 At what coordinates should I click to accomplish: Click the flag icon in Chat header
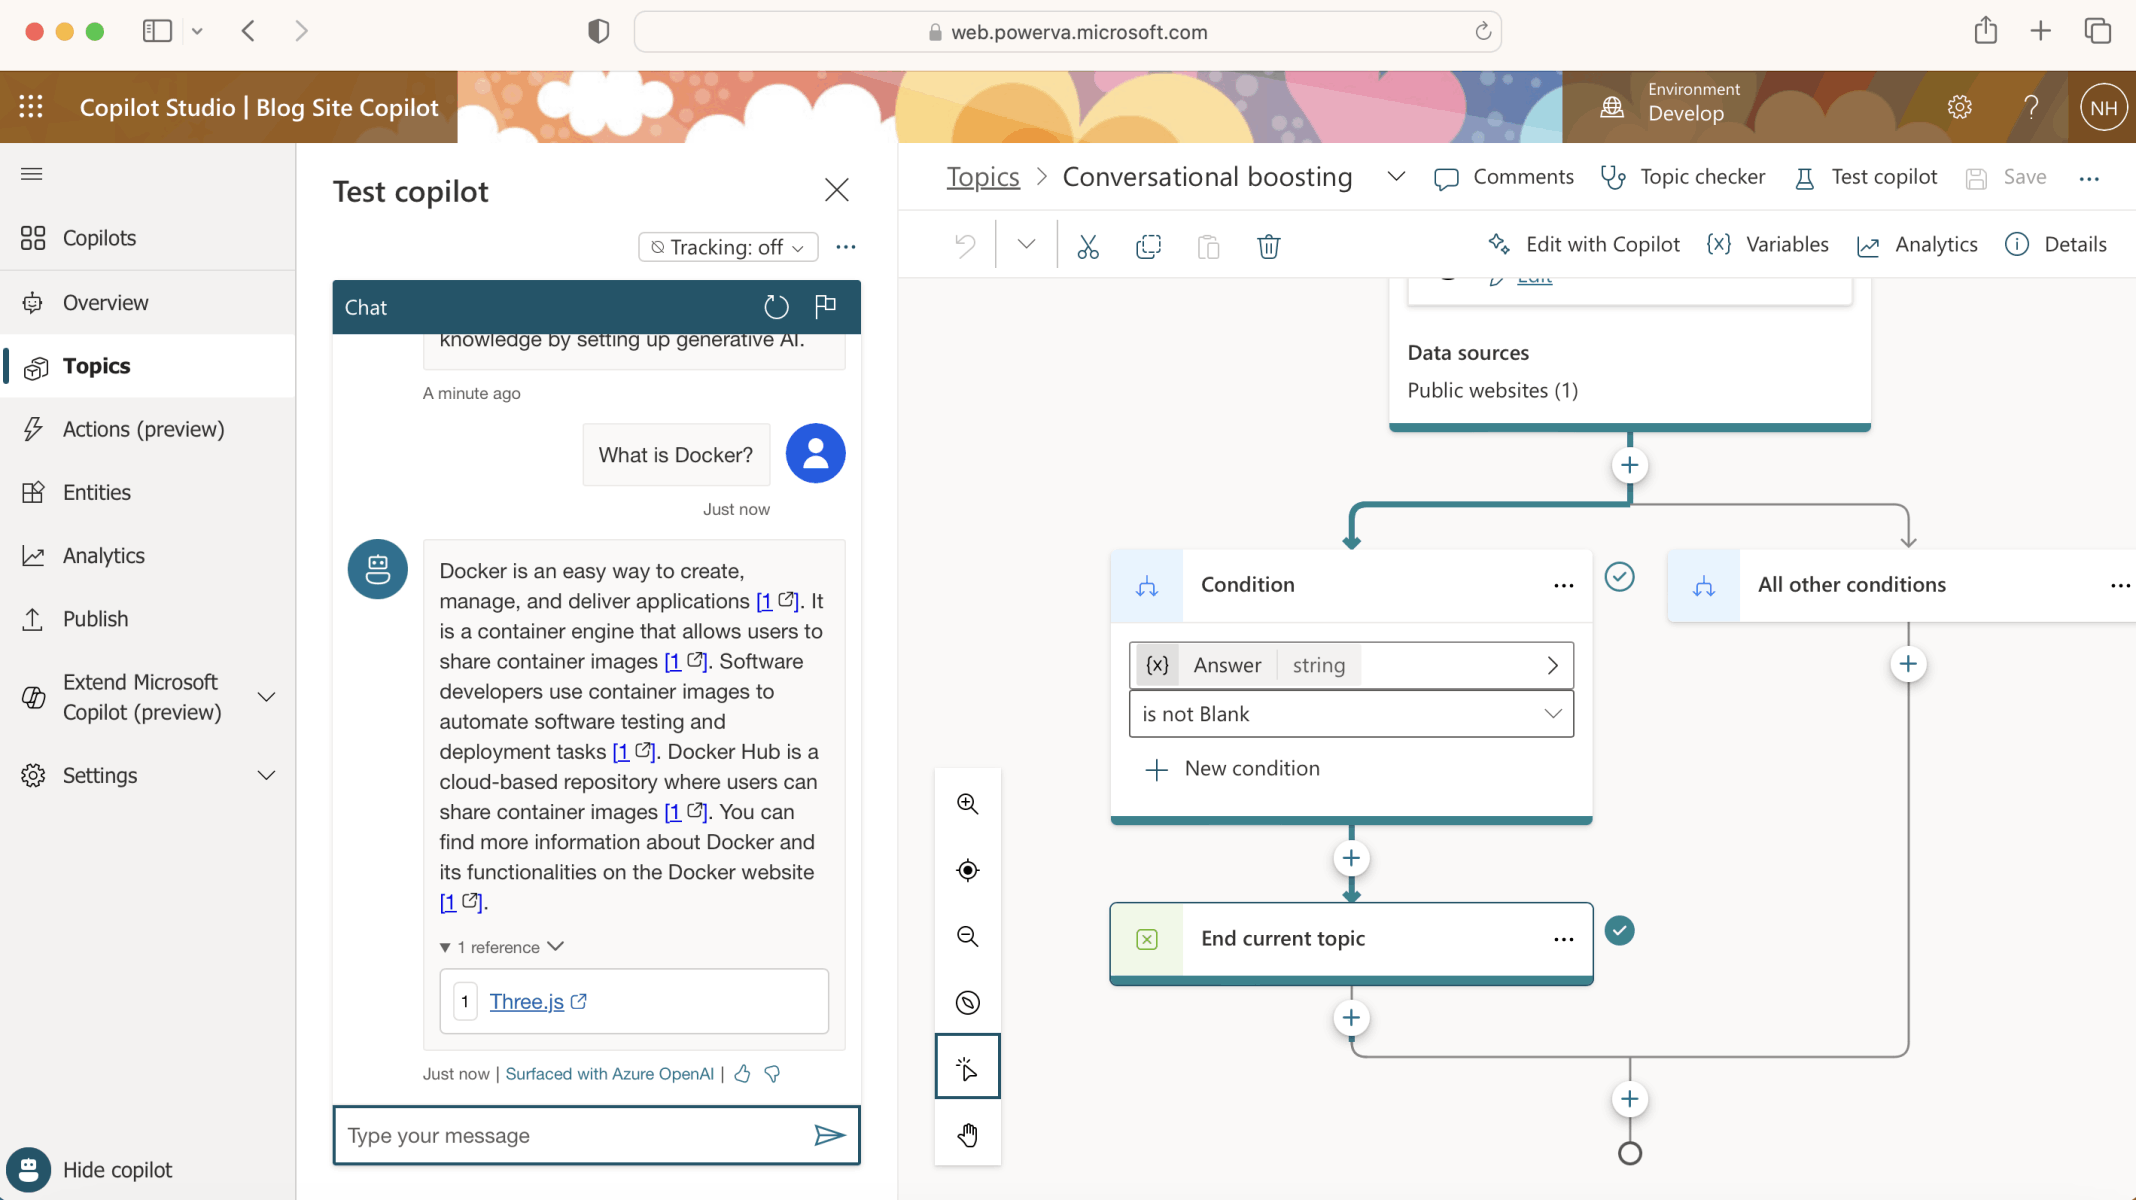(x=825, y=306)
